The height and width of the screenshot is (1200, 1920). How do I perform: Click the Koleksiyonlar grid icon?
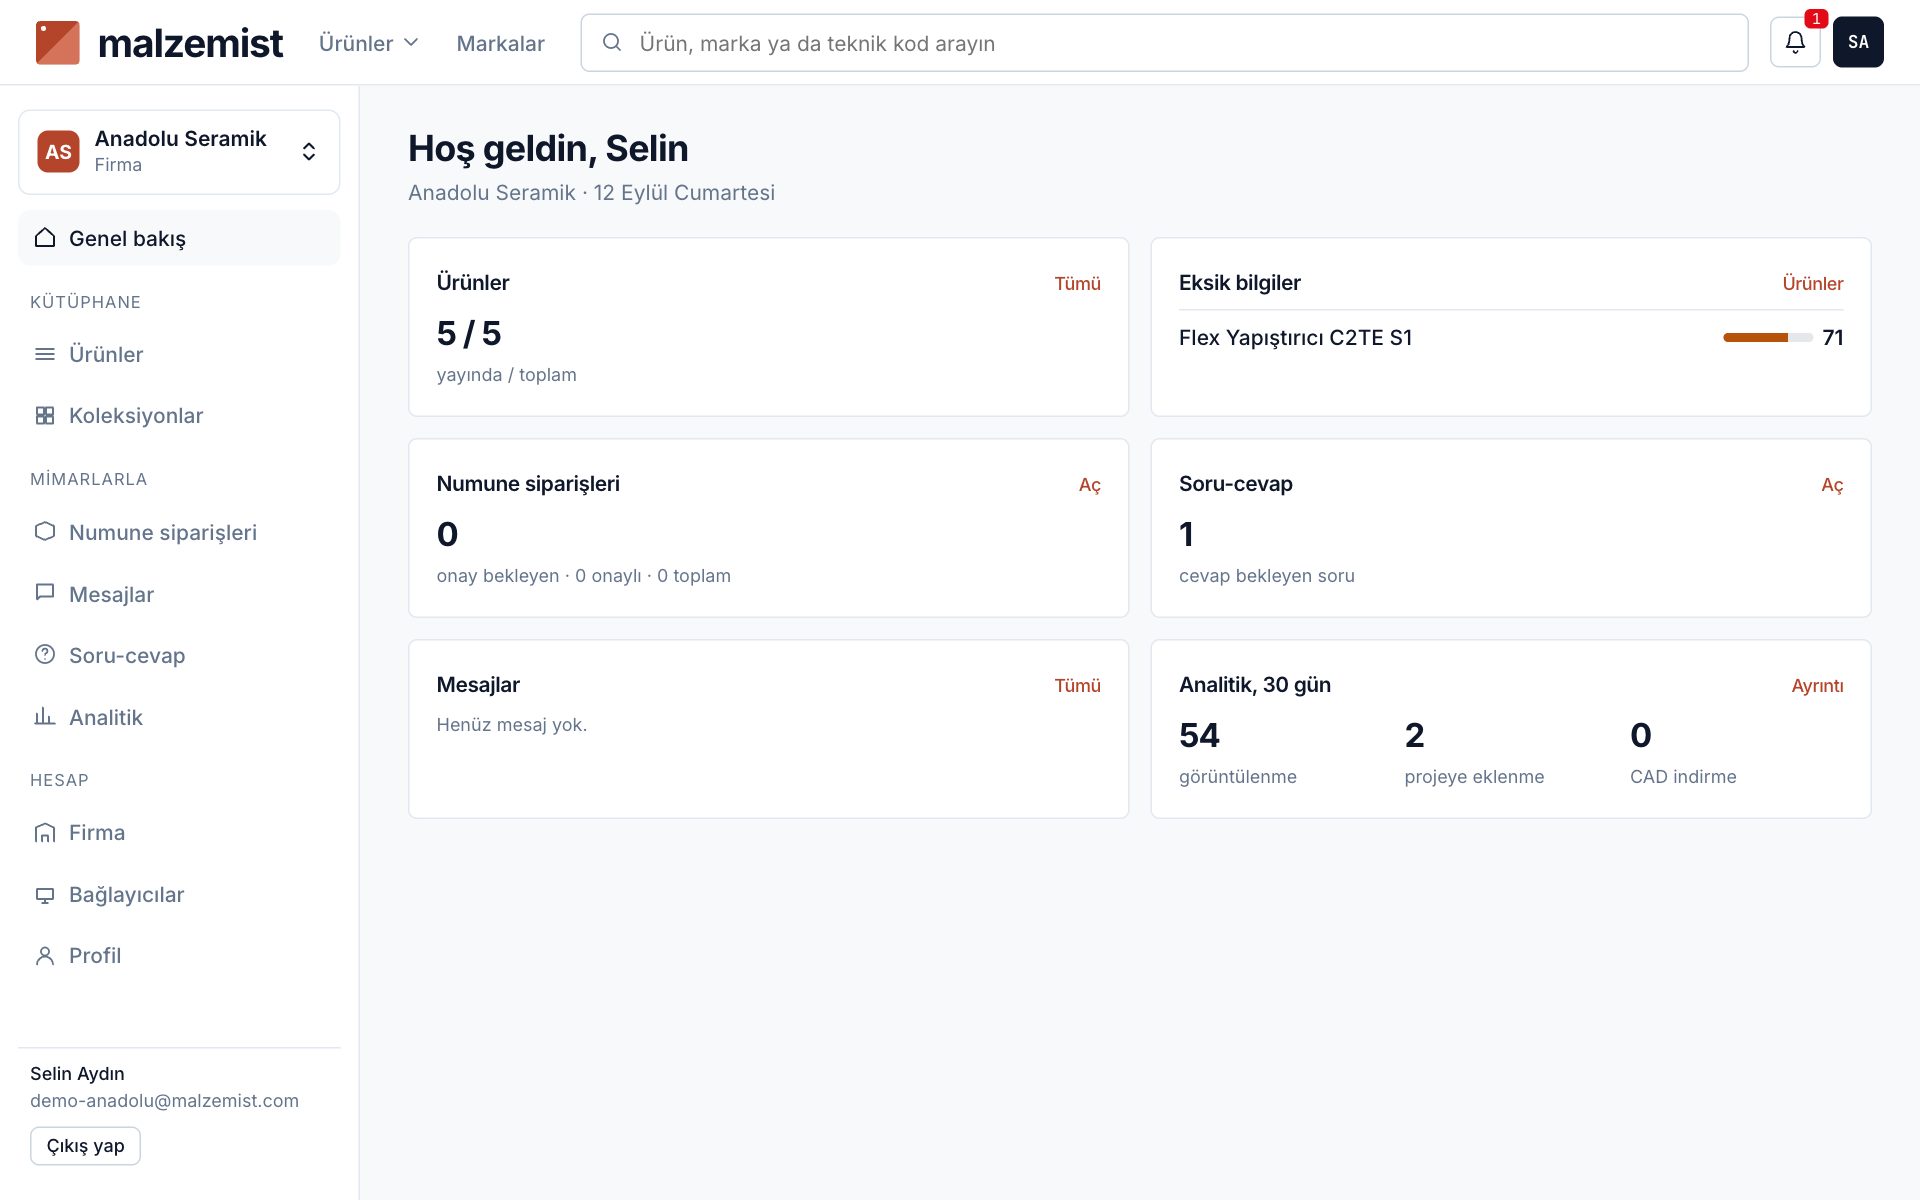tap(45, 415)
